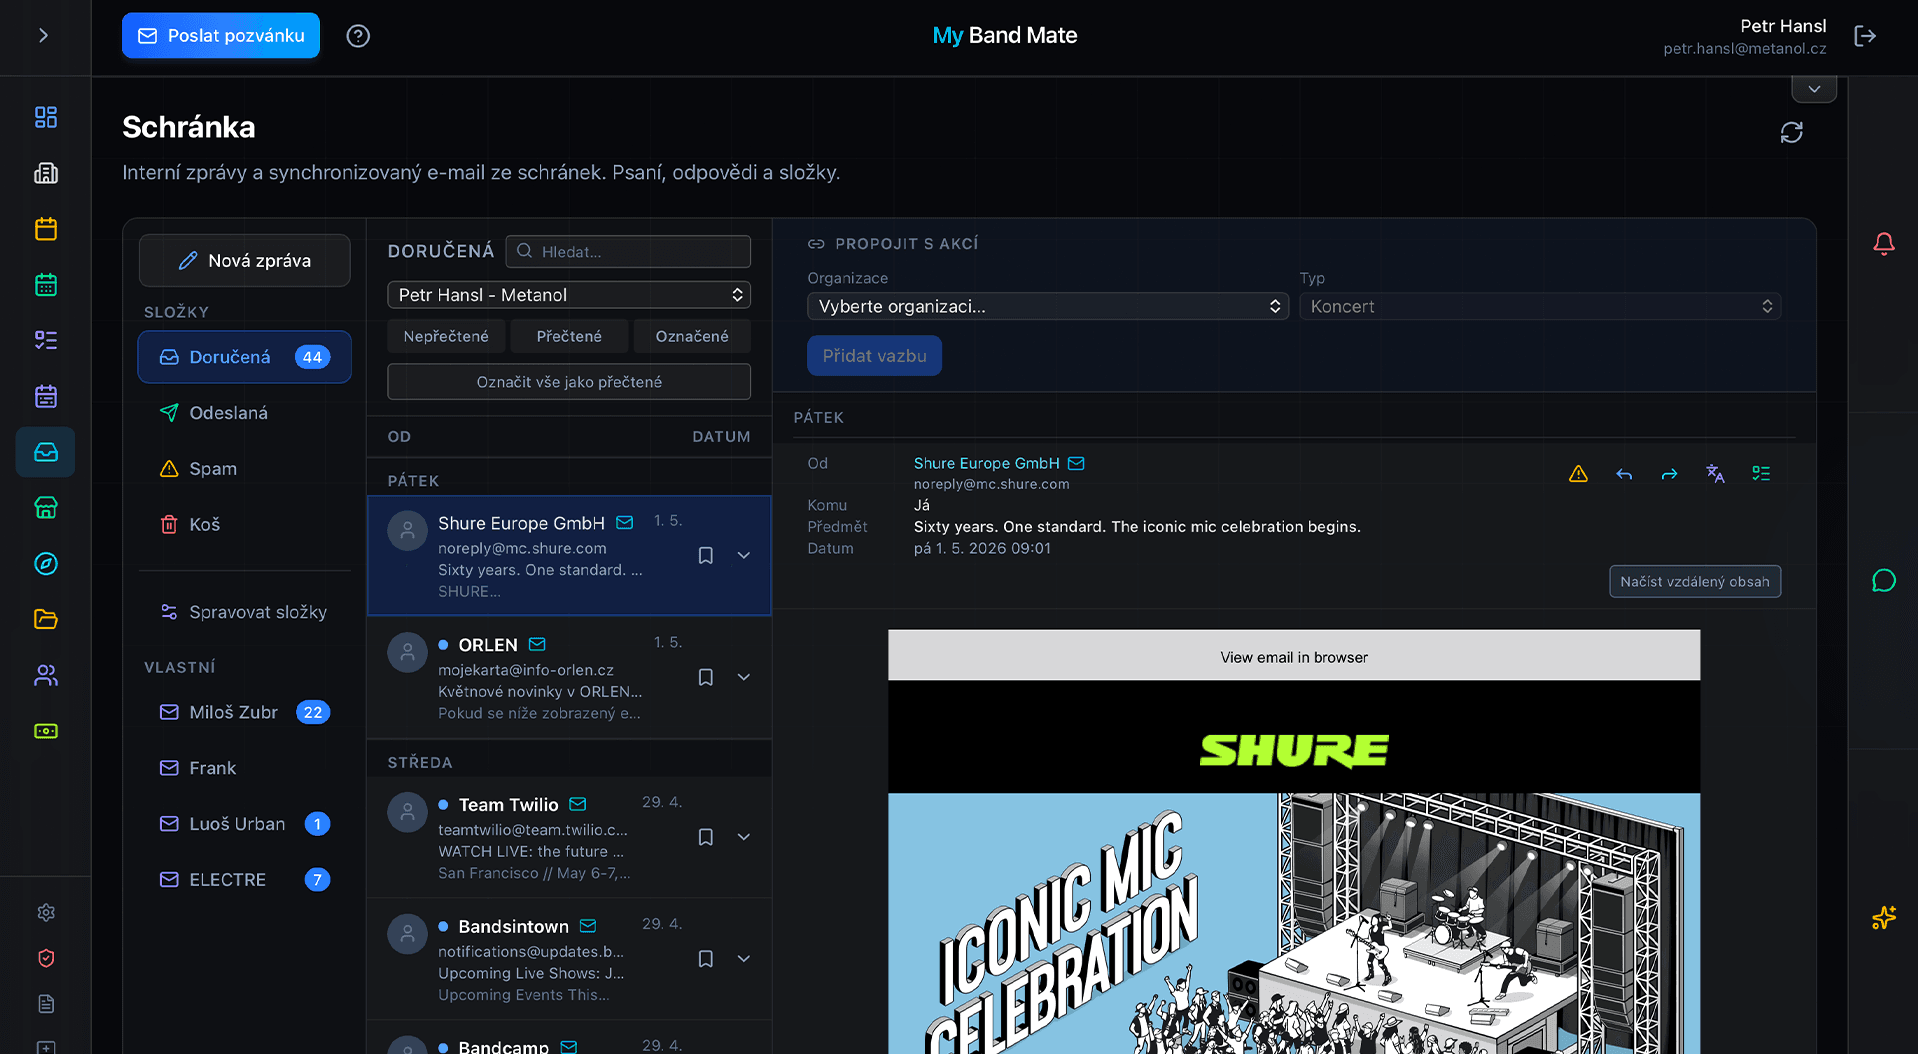
Task: Open the chat bubble icon on right edge
Action: pos(1884,581)
